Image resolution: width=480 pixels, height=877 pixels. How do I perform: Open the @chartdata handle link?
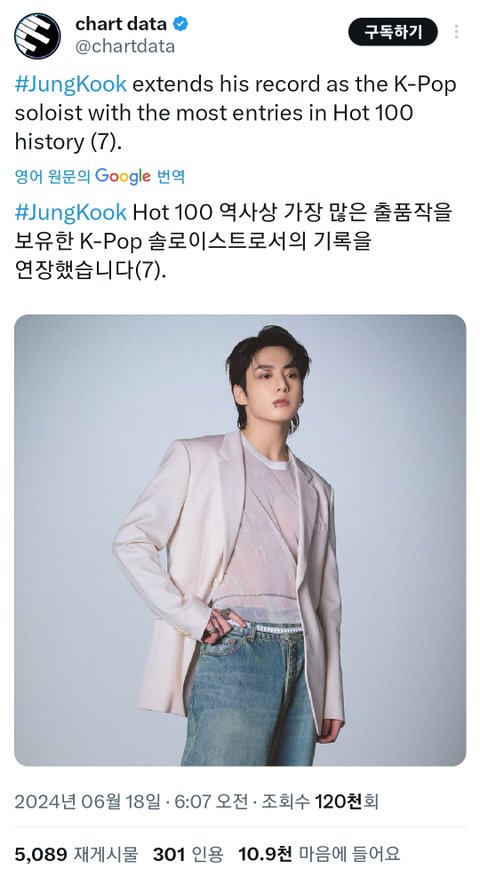pos(125,46)
